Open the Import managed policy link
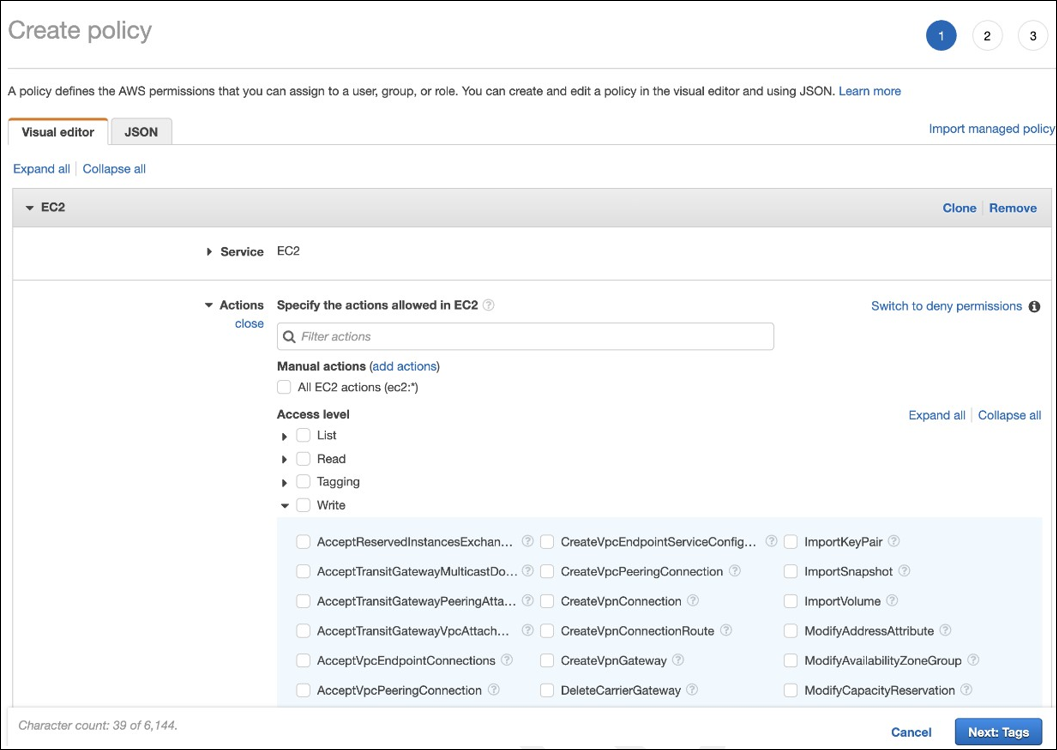Viewport: 1057px width, 750px height. (x=991, y=129)
